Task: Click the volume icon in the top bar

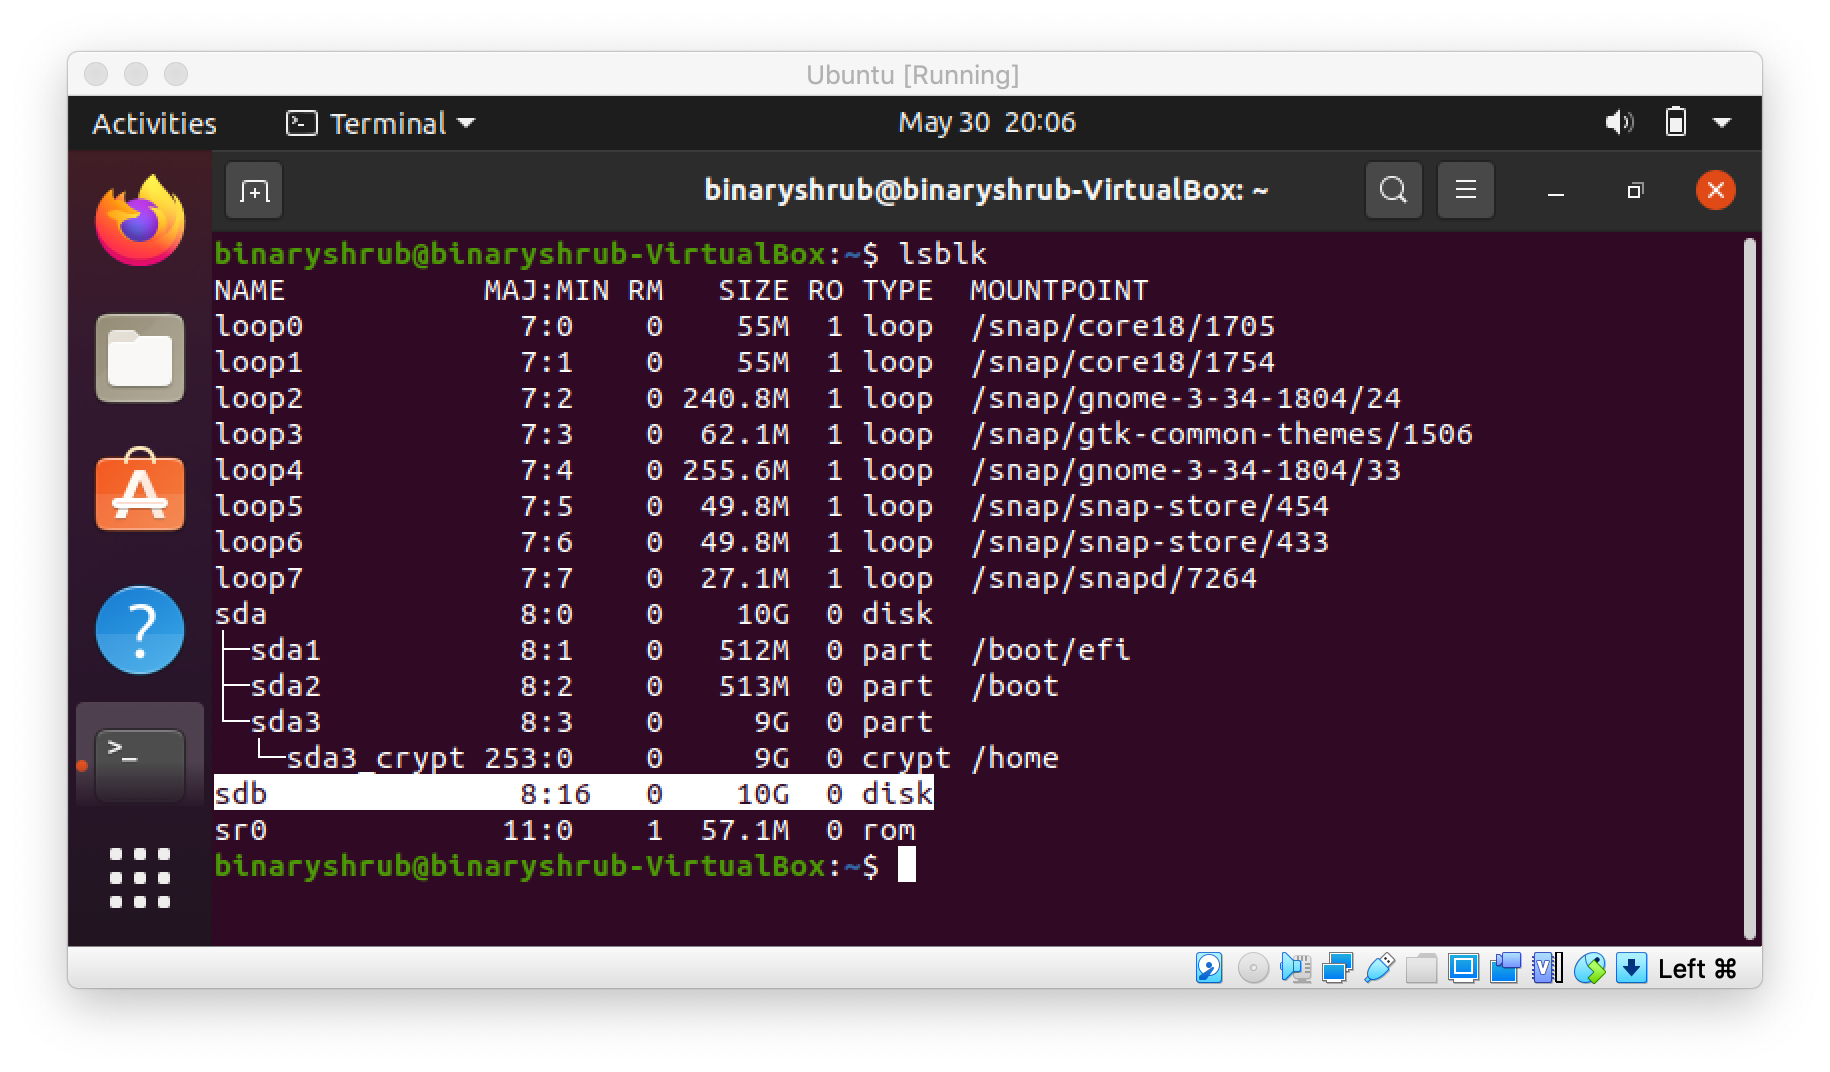Action: pos(1619,123)
